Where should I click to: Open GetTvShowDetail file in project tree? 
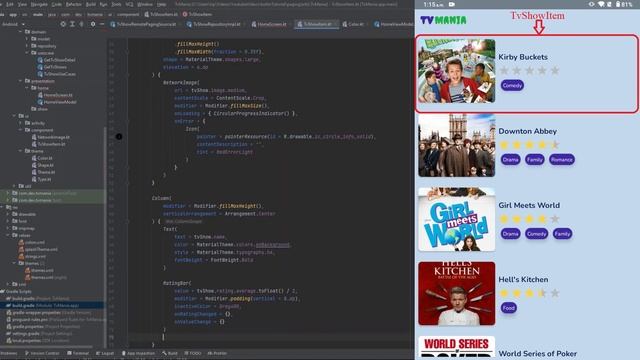[x=56, y=60]
